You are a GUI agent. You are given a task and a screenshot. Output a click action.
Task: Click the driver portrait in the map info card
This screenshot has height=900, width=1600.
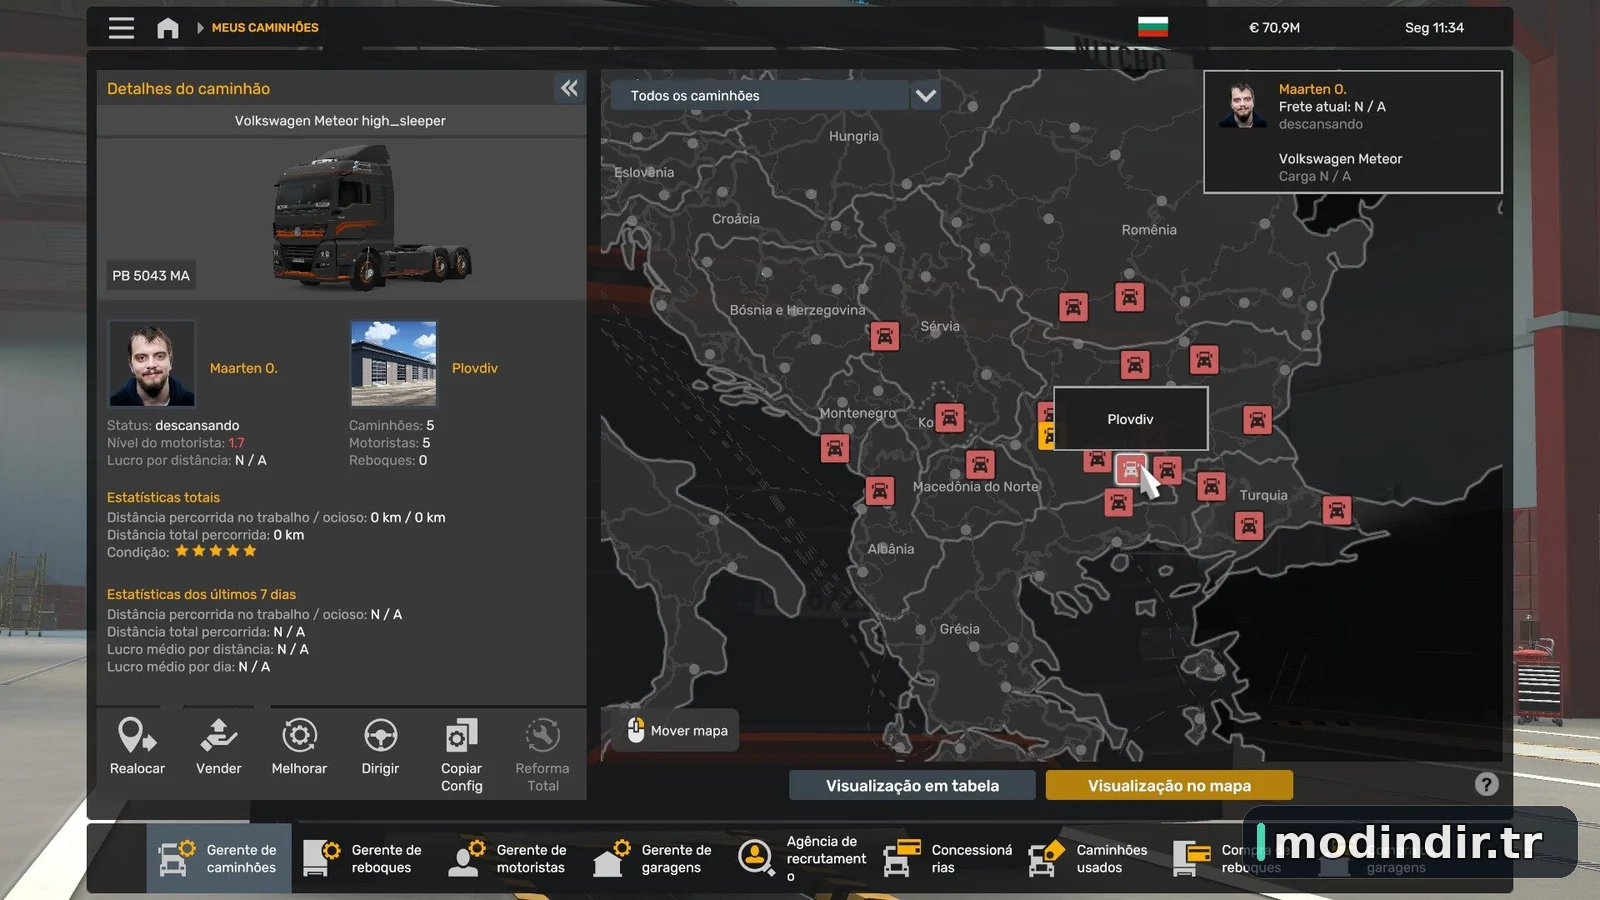pos(1242,105)
